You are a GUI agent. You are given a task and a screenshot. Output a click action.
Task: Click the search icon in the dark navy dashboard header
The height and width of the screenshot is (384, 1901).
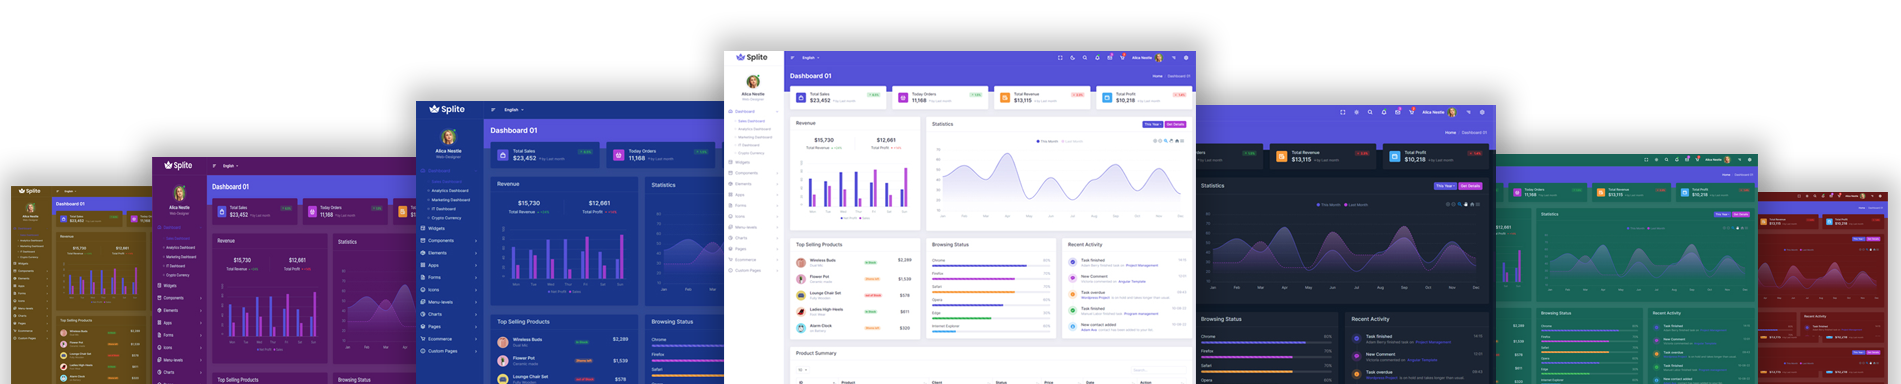coord(1370,112)
